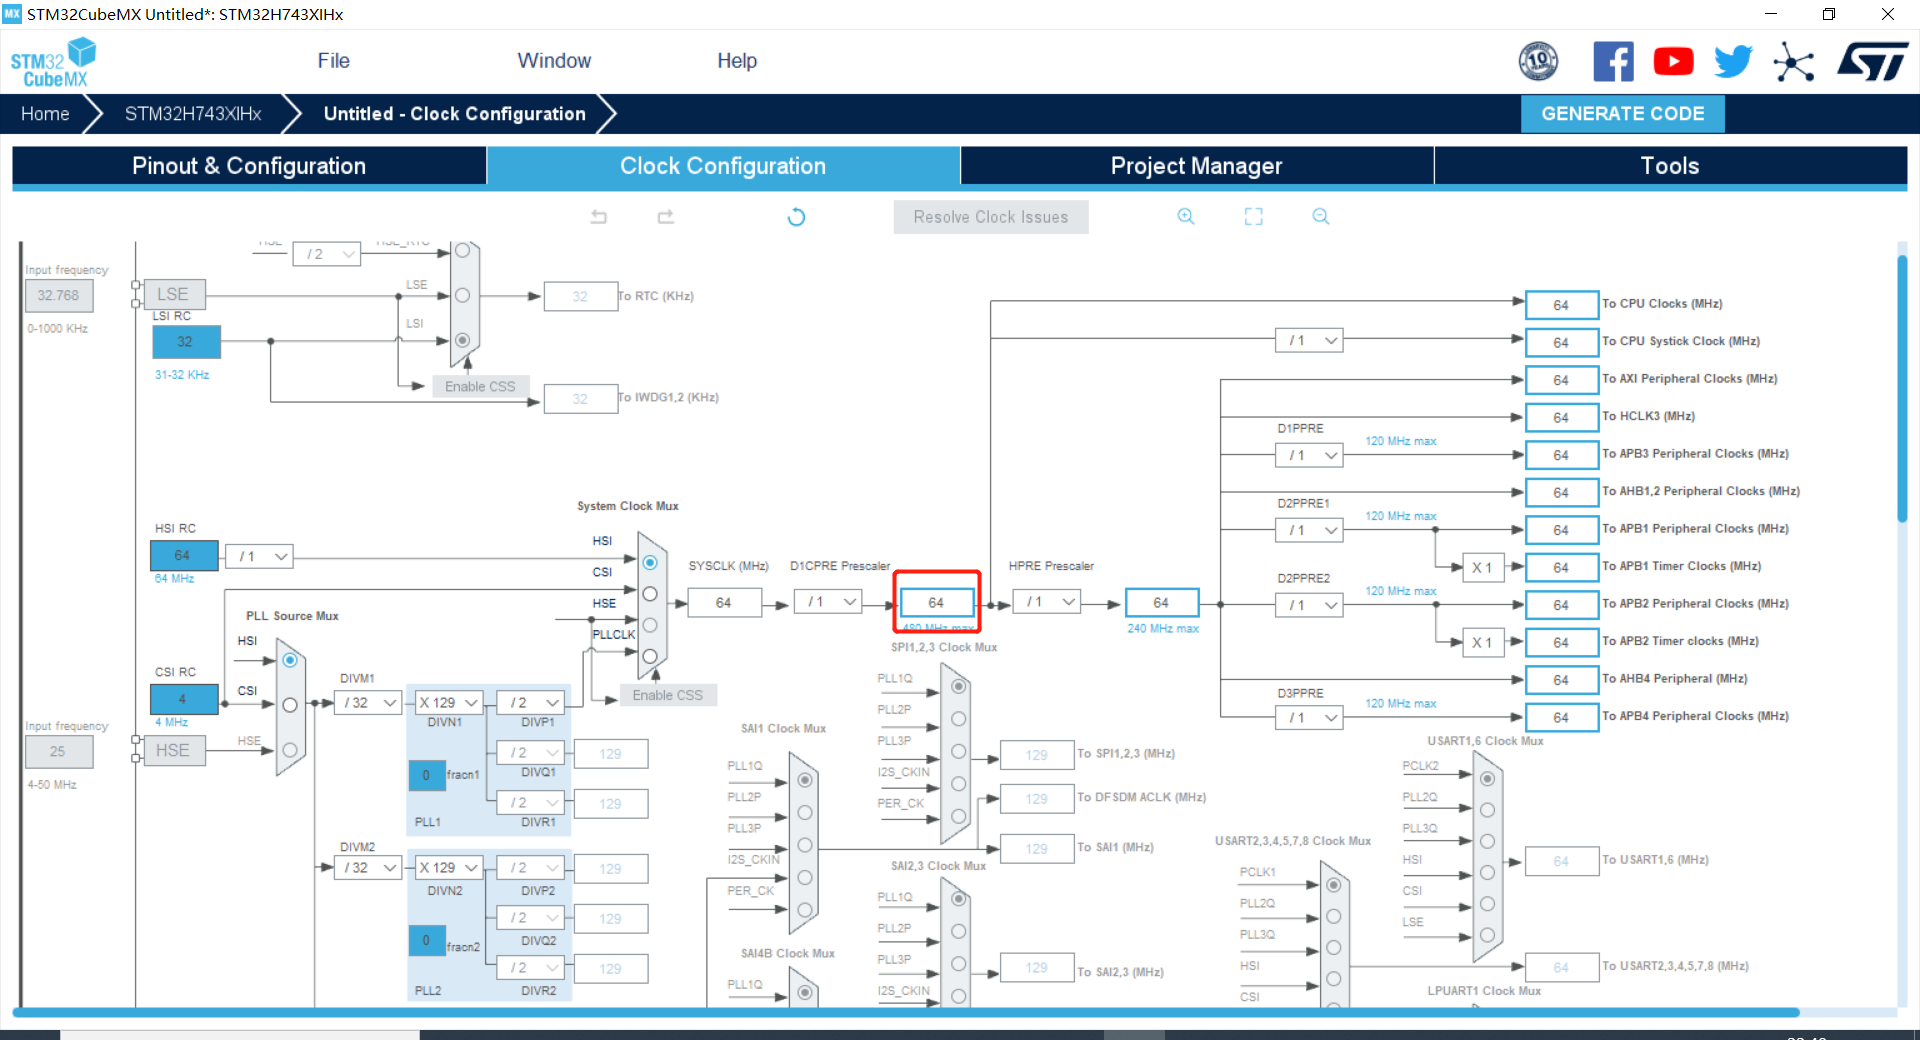
Task: Click Enable CSS under System Clock Mux
Action: [668, 695]
